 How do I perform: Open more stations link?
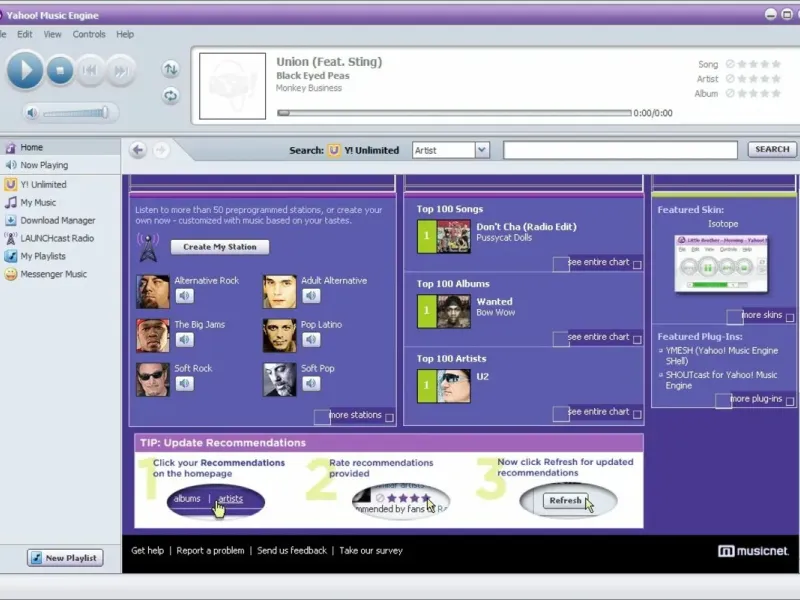355,415
